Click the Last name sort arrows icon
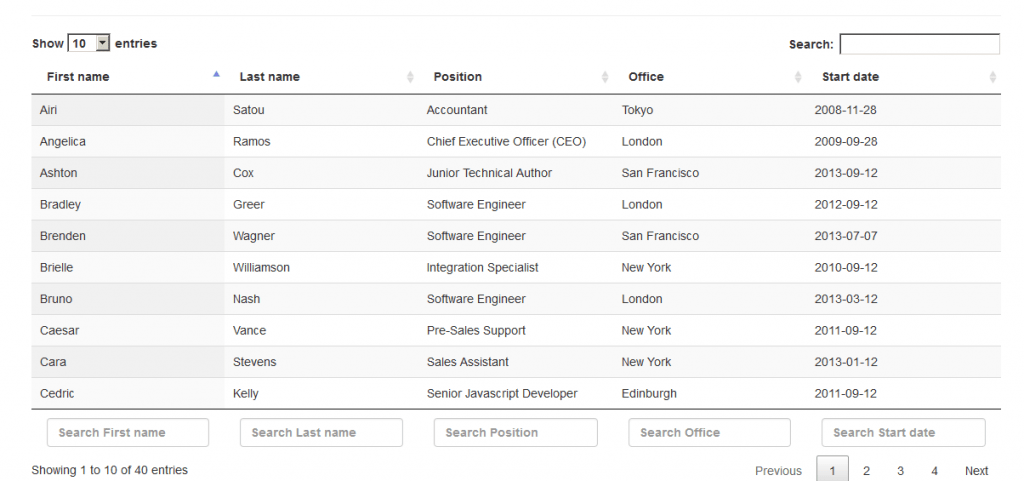 pyautogui.click(x=410, y=77)
